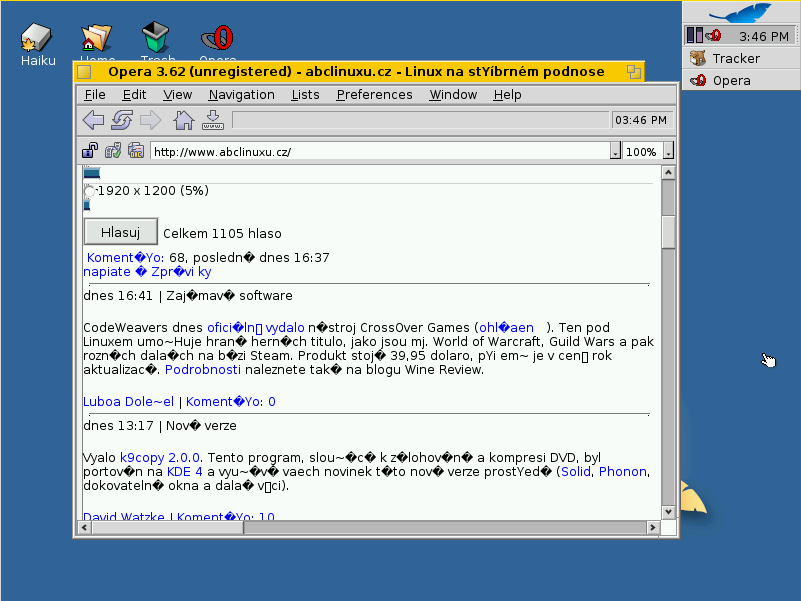Follow the KDE 4 link
801x601 pixels.
tap(184, 472)
